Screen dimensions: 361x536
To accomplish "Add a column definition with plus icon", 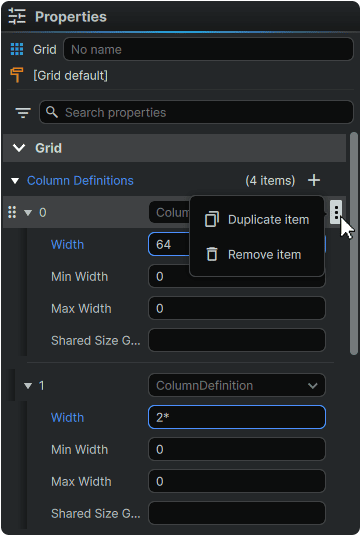I will coord(314,180).
